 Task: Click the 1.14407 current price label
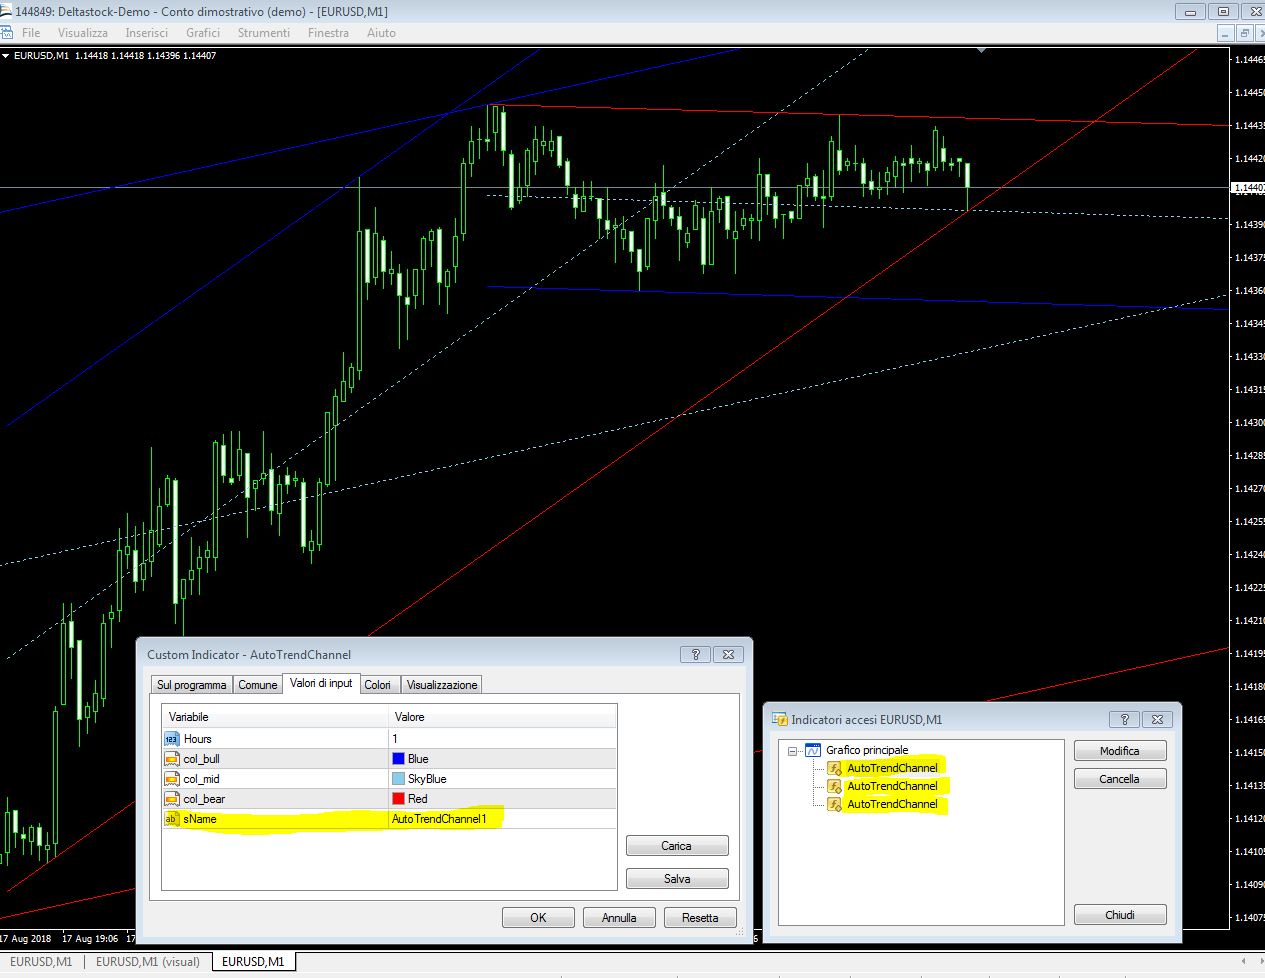(1248, 188)
